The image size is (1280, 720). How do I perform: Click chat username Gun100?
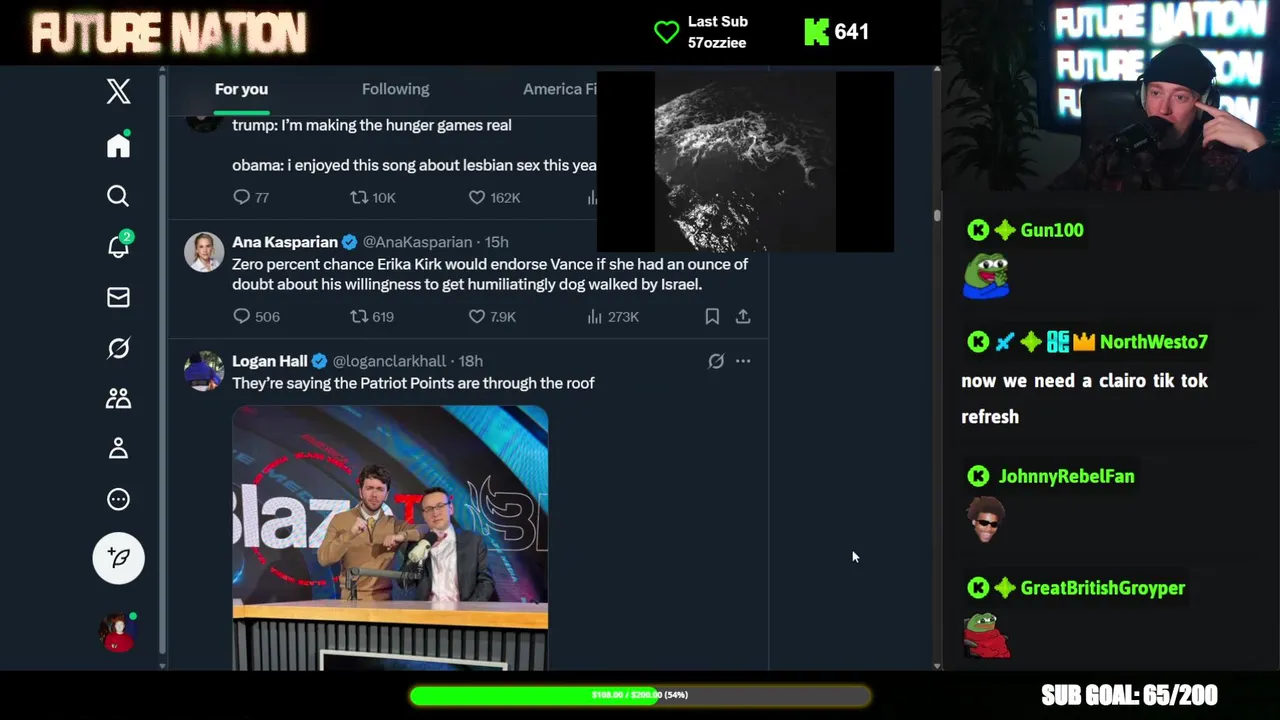pos(1052,230)
